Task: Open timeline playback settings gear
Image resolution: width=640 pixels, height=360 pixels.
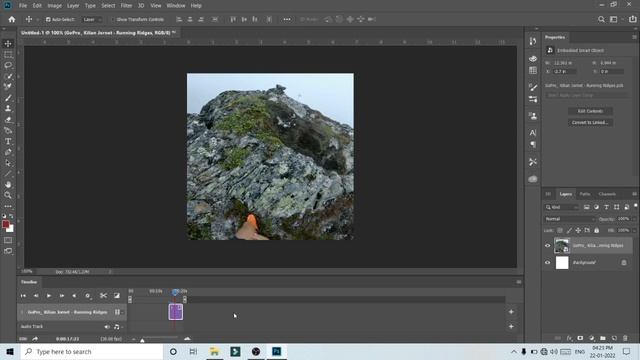Action: coord(88,296)
